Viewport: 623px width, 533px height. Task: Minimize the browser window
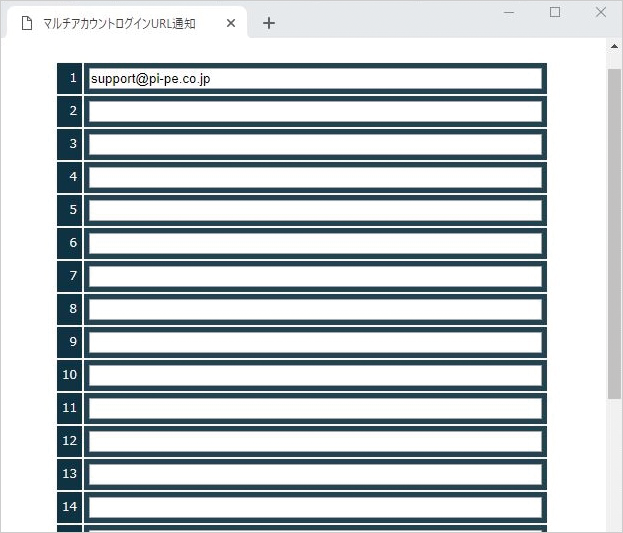(x=509, y=13)
